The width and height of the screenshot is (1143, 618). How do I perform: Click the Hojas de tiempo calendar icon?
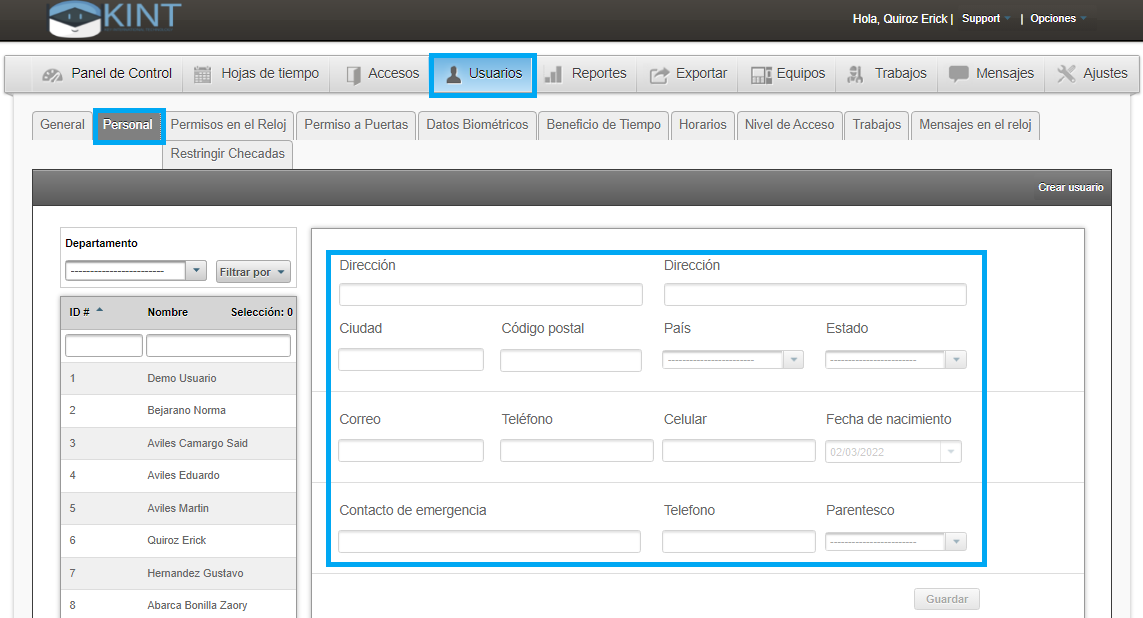(203, 75)
